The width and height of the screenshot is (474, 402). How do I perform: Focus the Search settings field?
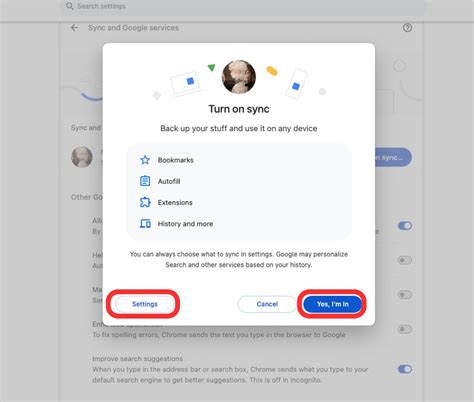[243, 6]
